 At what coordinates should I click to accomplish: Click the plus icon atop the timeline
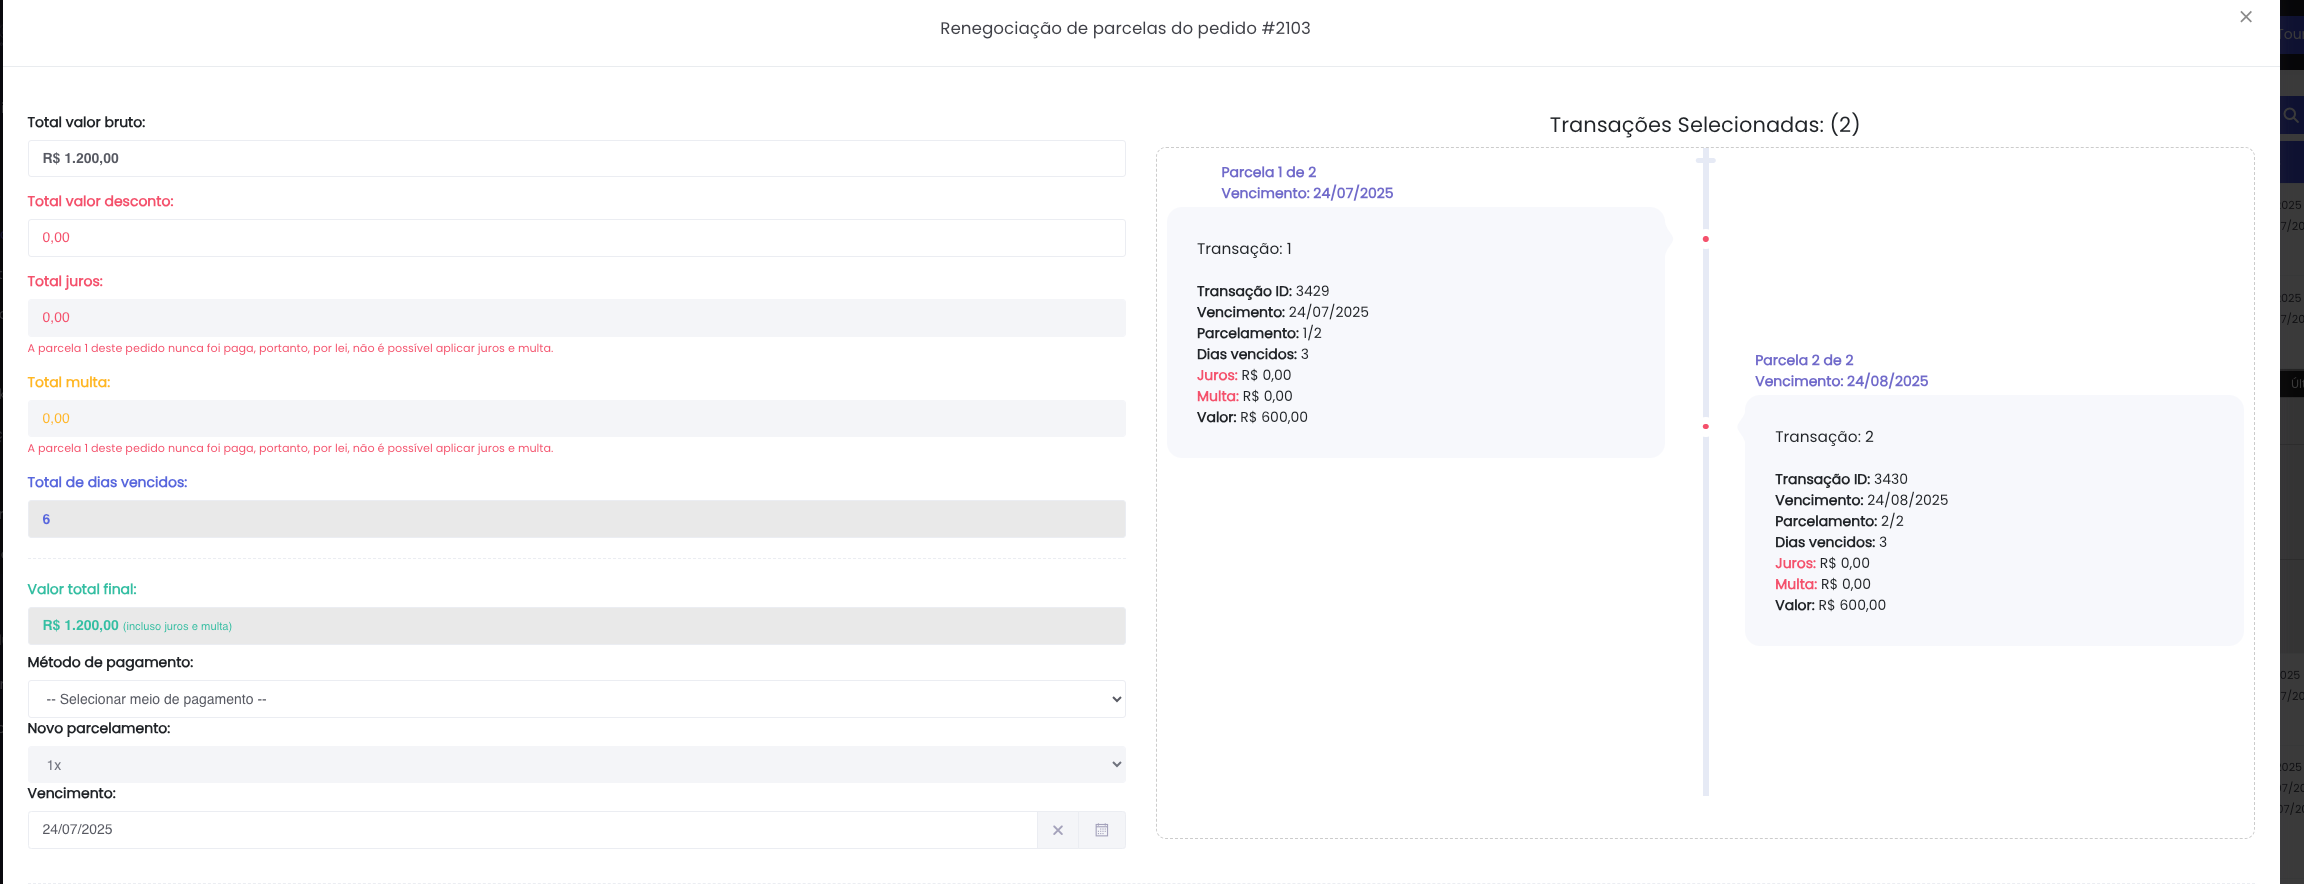[x=1706, y=160]
